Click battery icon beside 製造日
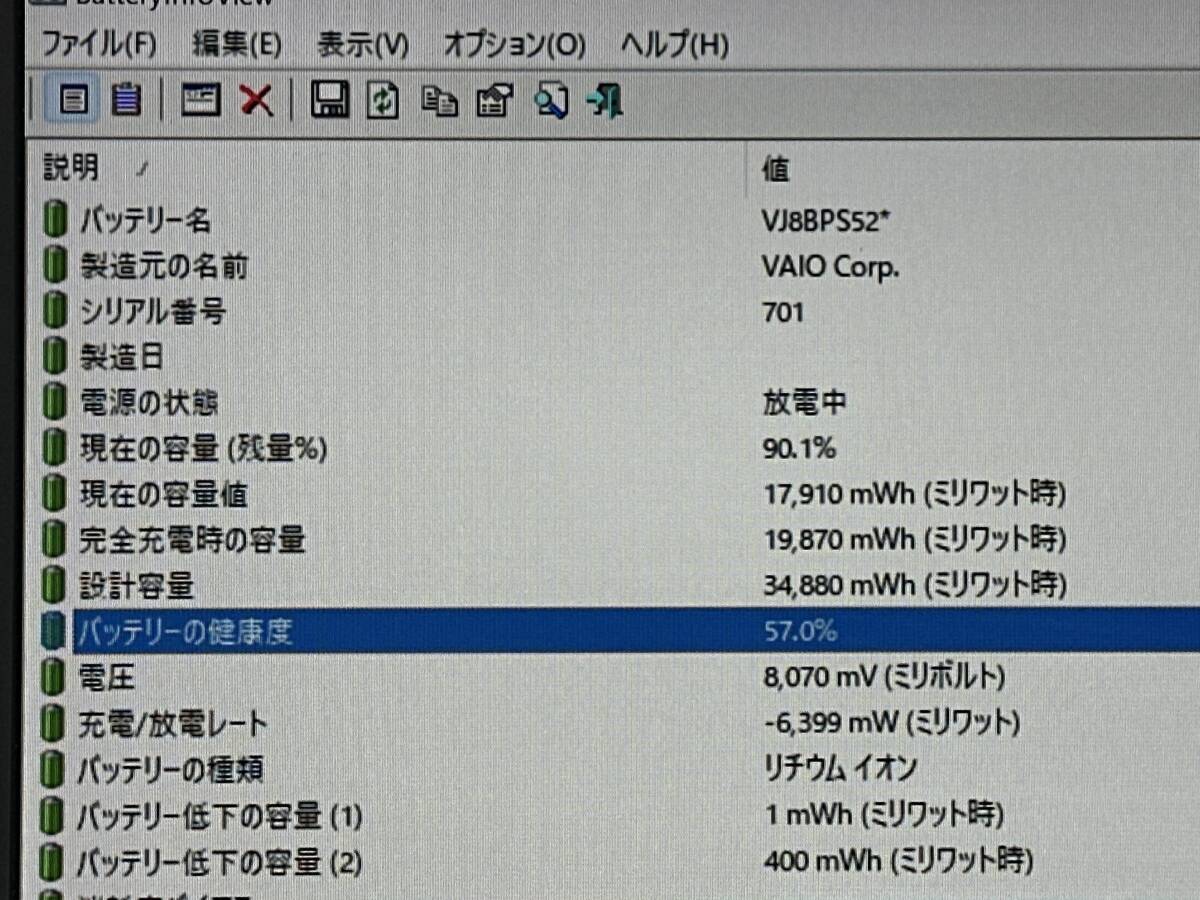This screenshot has height=900, width=1200. pyautogui.click(x=56, y=357)
